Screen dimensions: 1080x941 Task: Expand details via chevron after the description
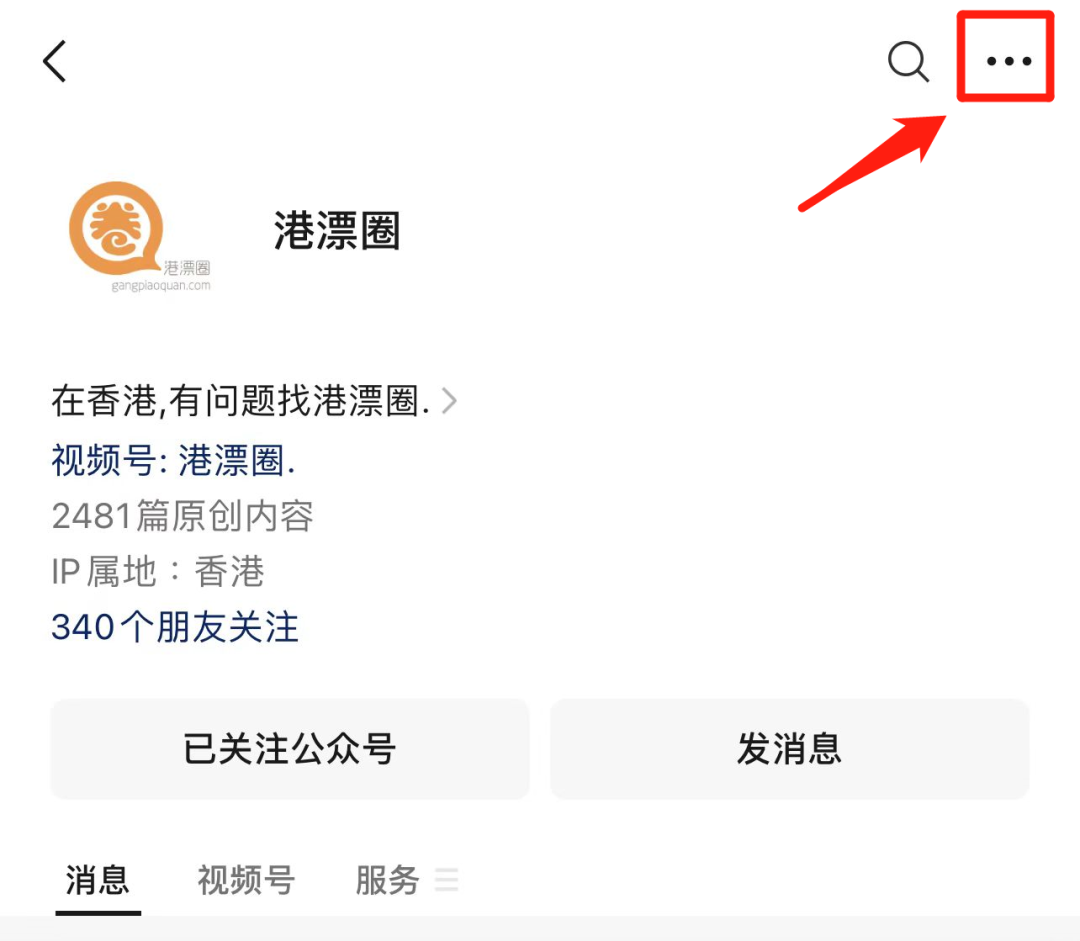449,401
